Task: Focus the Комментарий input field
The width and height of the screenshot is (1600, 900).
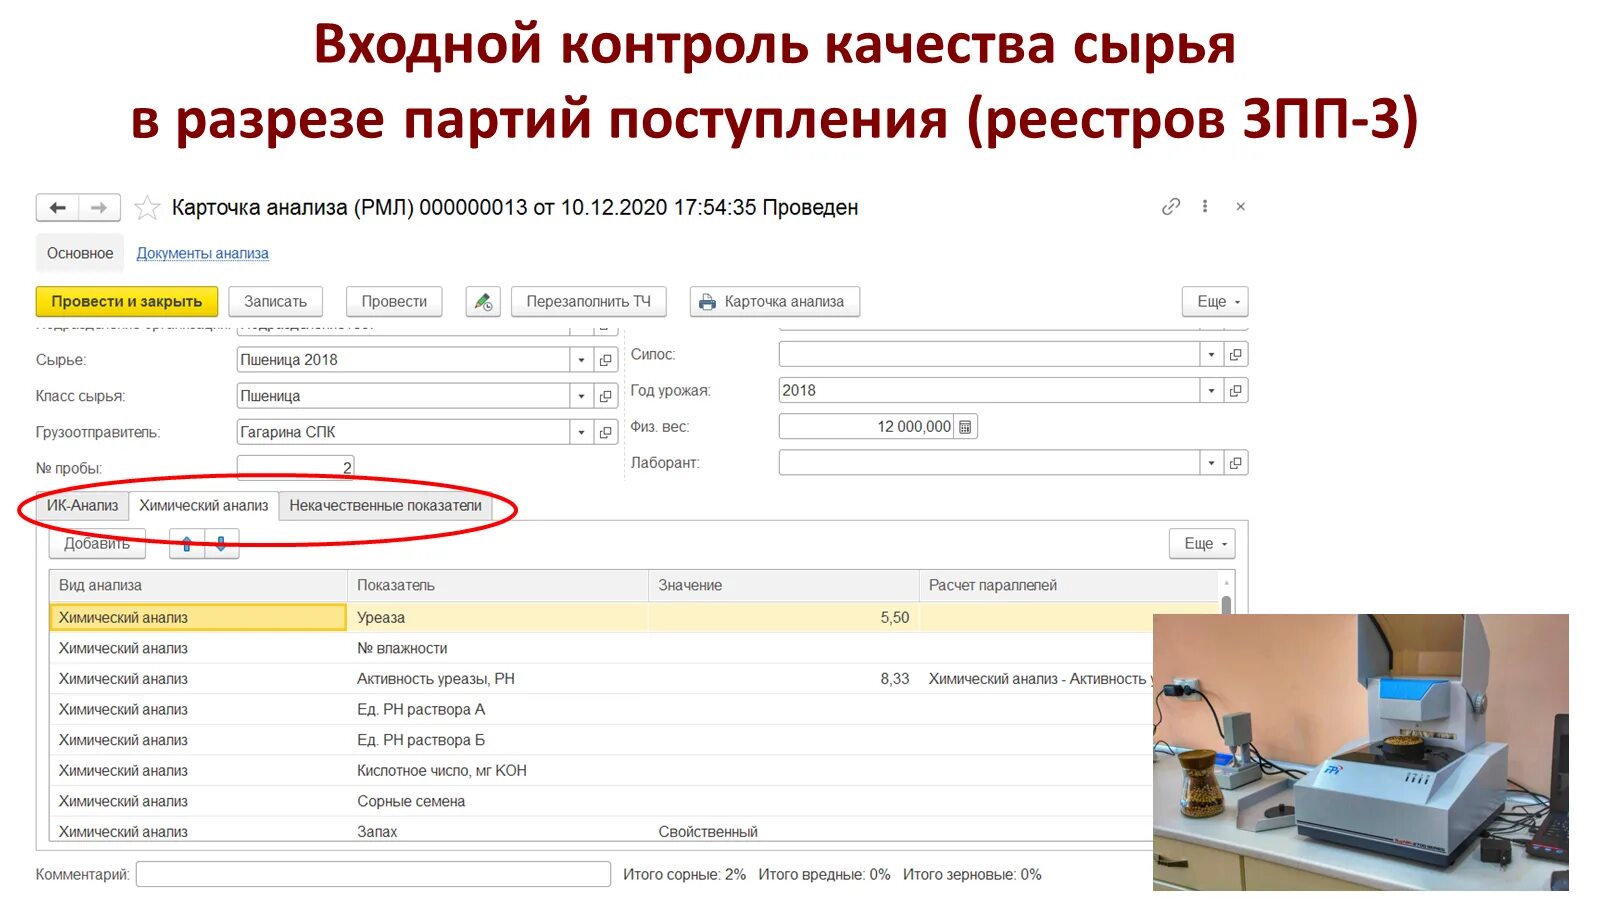Action: pos(373,874)
